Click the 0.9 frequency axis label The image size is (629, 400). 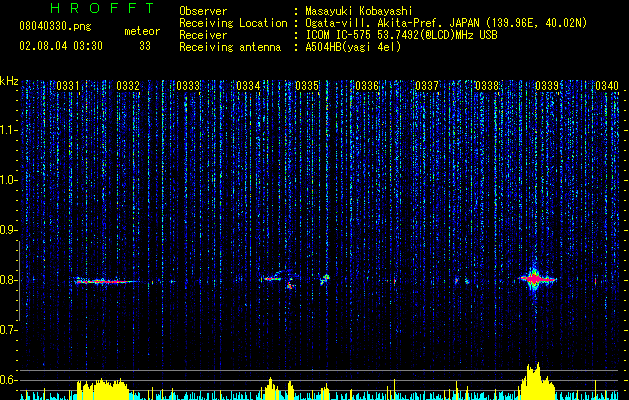9,230
